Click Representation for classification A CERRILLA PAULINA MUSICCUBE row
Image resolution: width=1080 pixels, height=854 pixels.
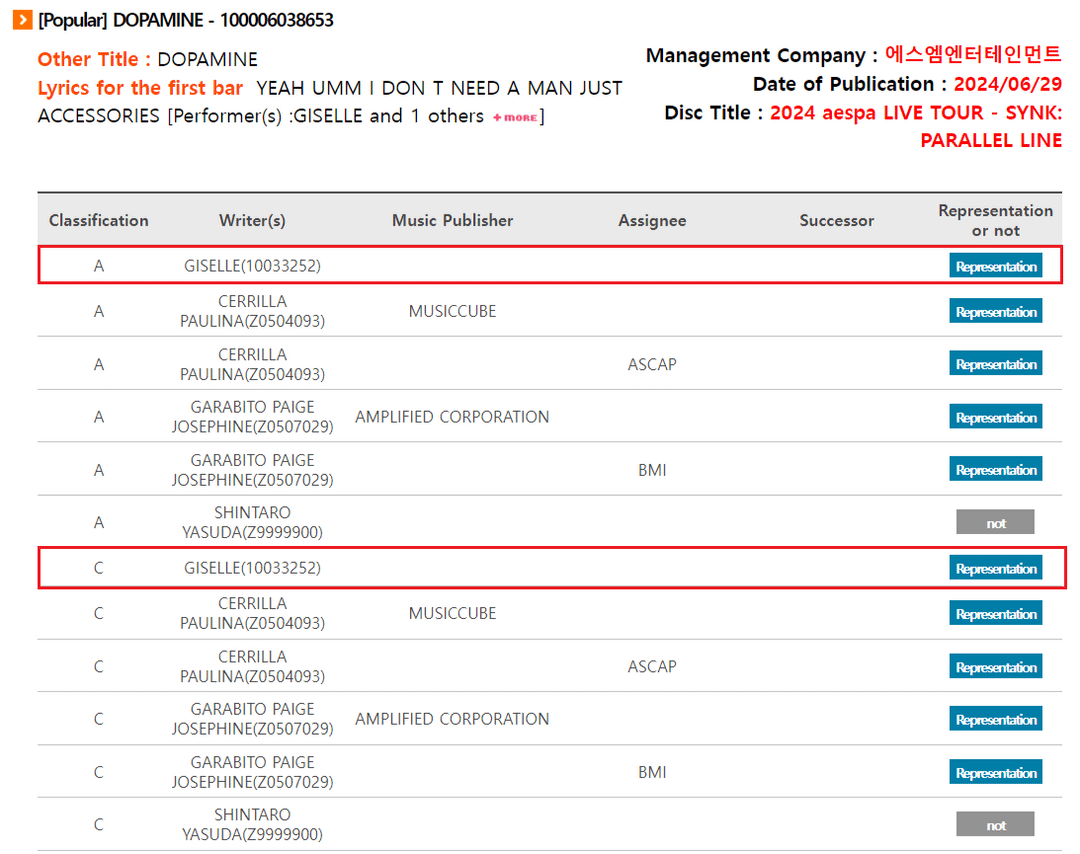click(995, 312)
